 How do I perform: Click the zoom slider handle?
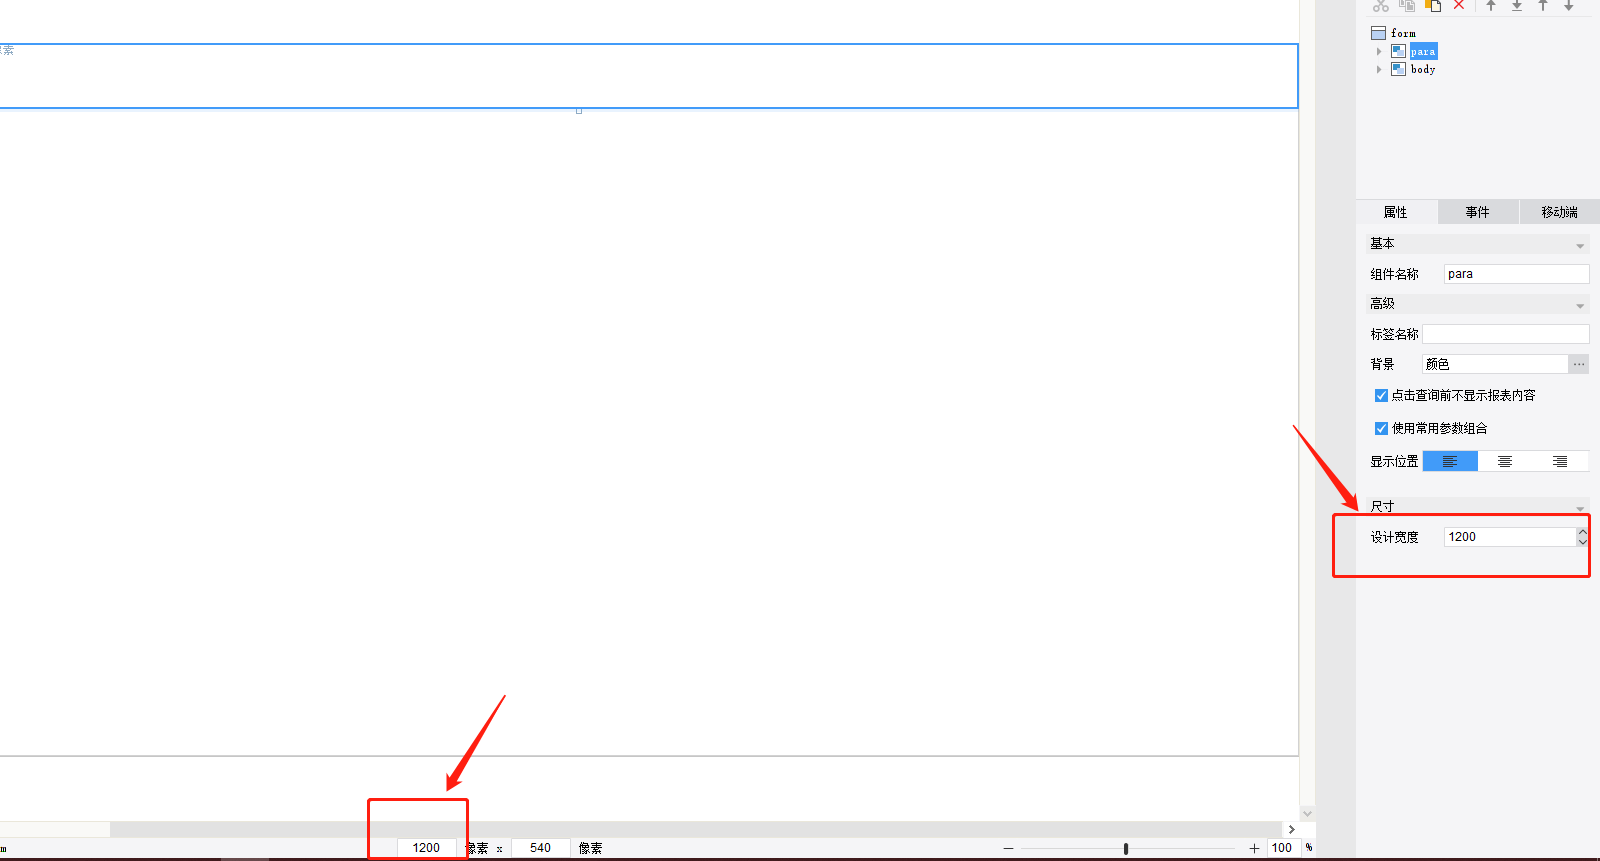point(1126,848)
